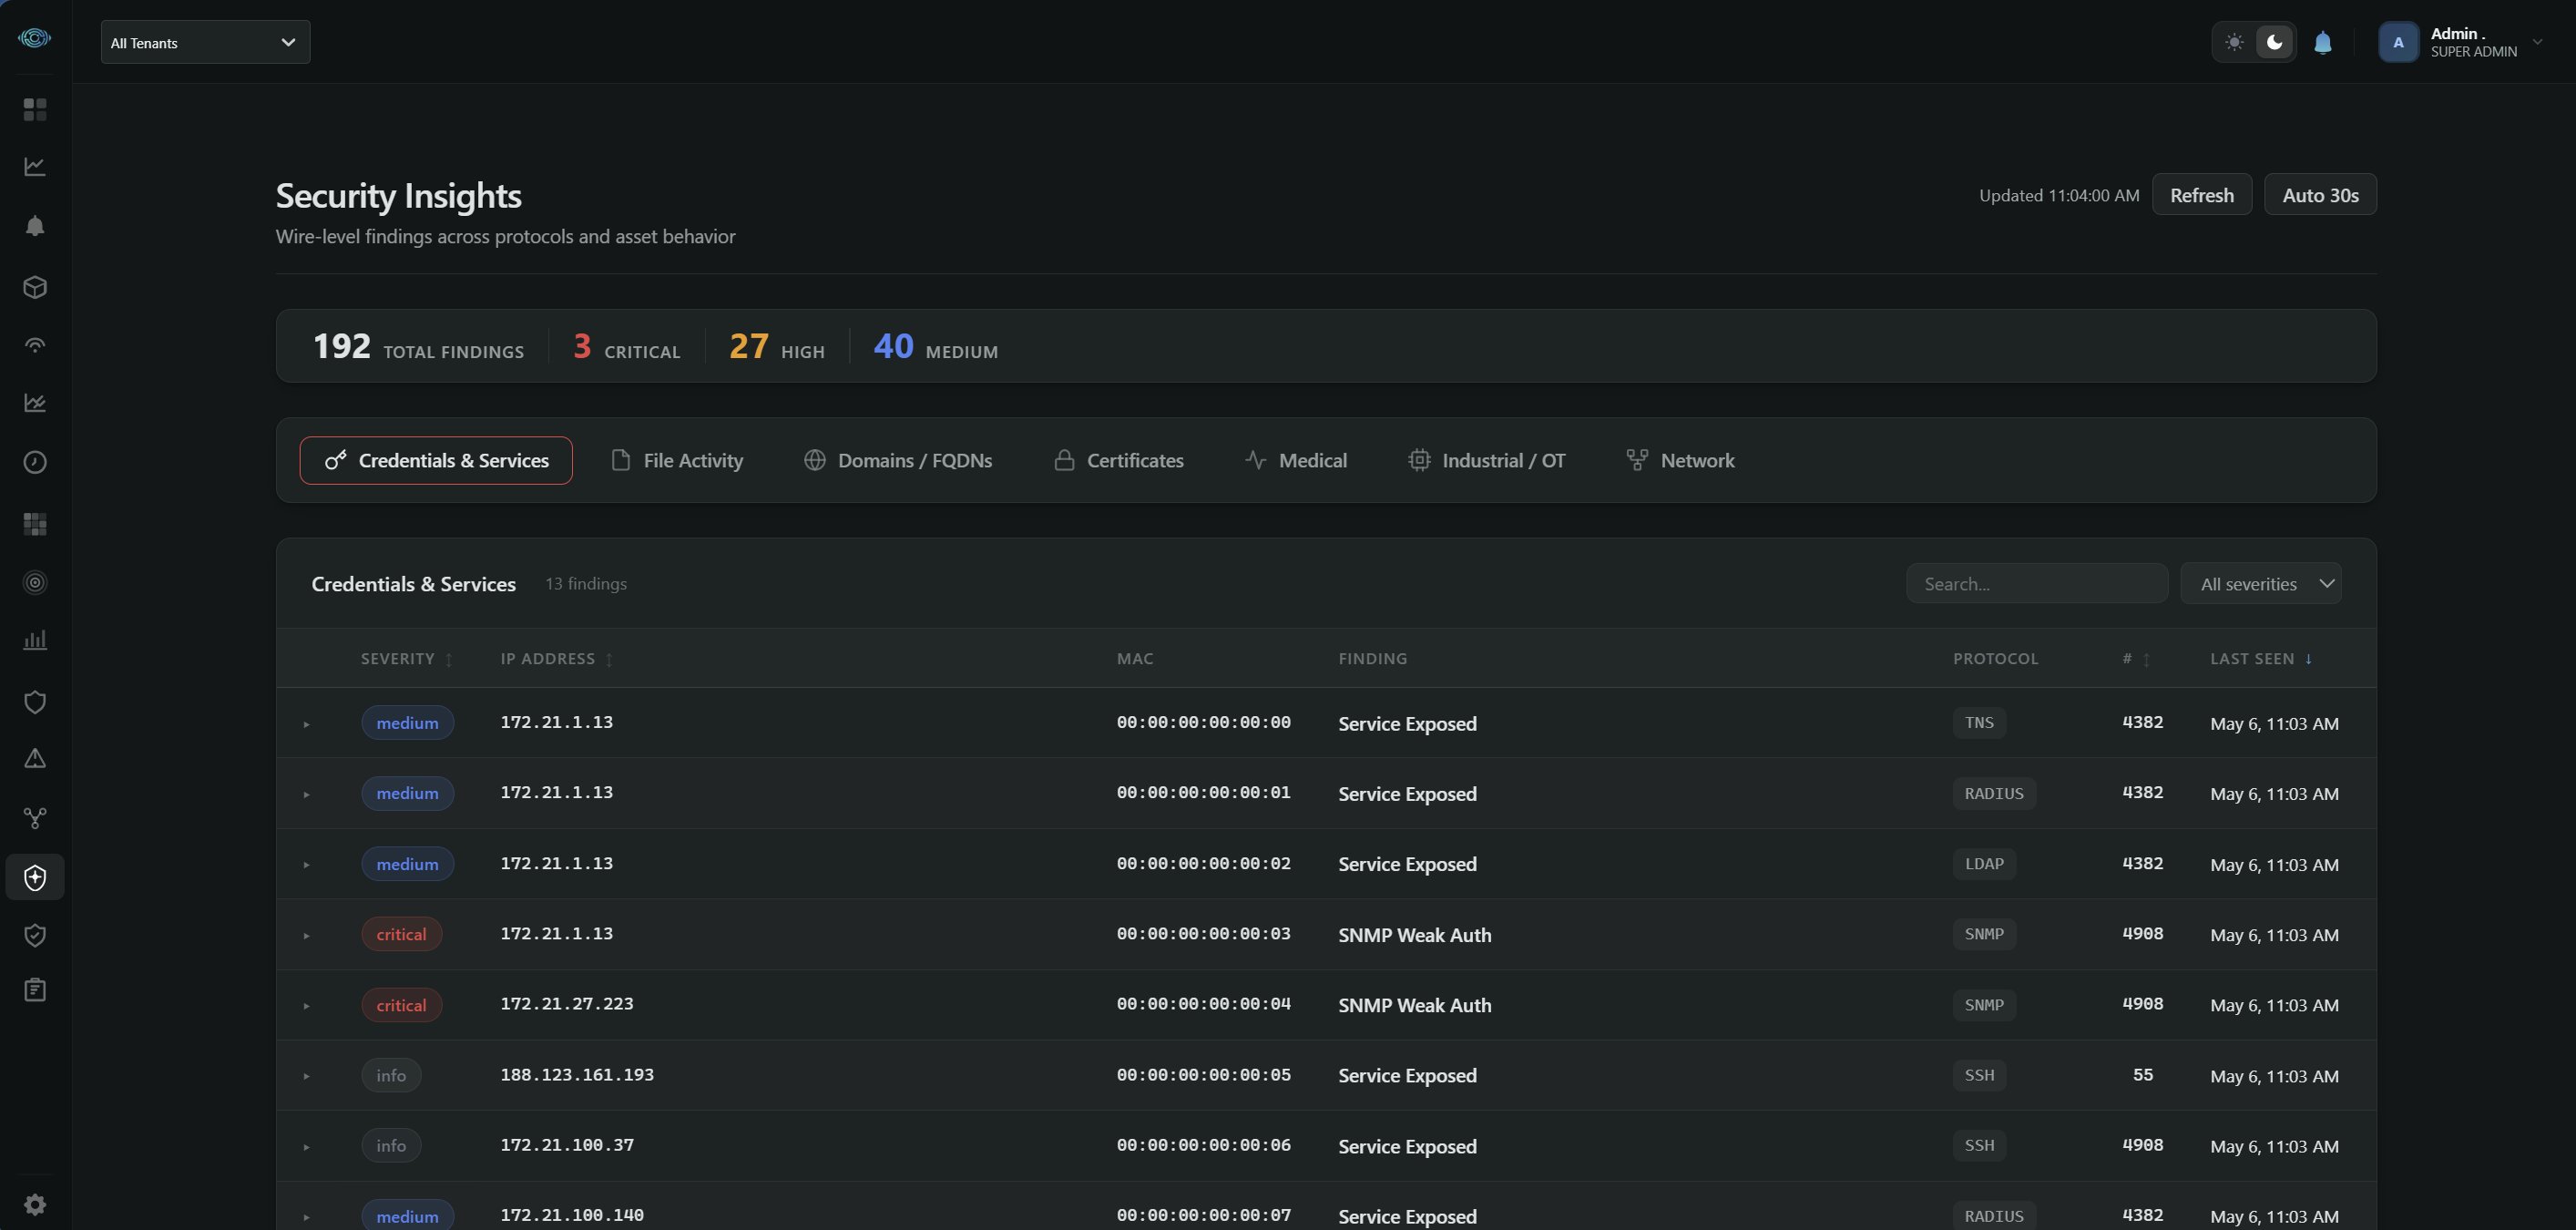This screenshot has height=1230, width=2576.
Task: Open the cube assets icon in sidebar
Action: tap(35, 287)
